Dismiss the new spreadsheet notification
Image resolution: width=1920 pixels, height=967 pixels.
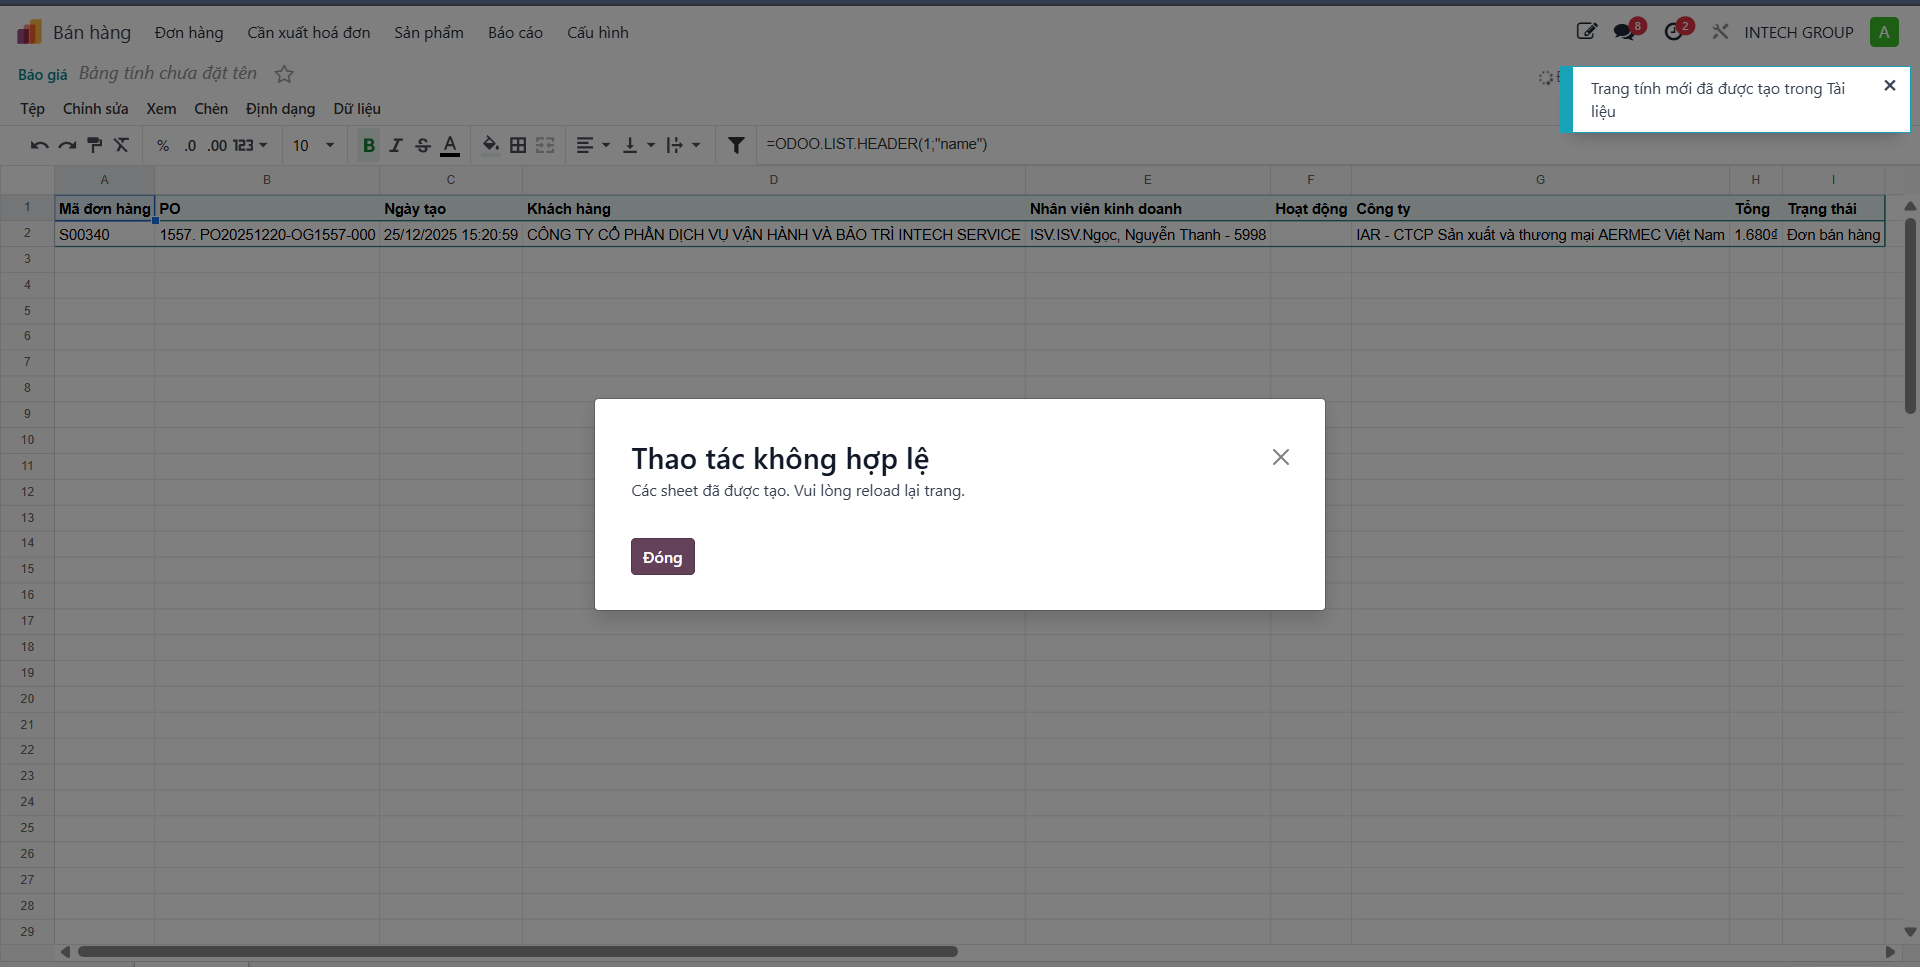point(1890,86)
